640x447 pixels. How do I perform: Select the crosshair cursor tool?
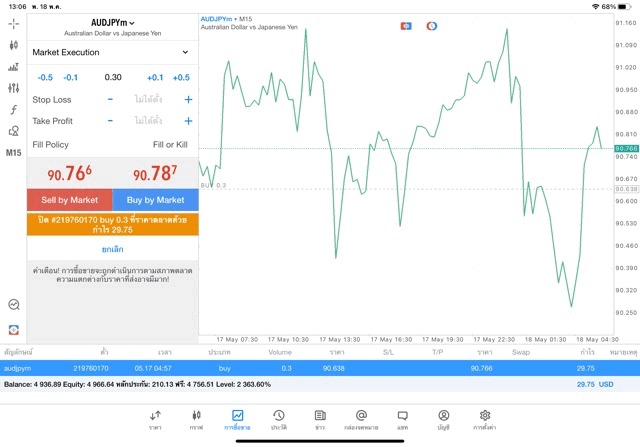tap(13, 24)
